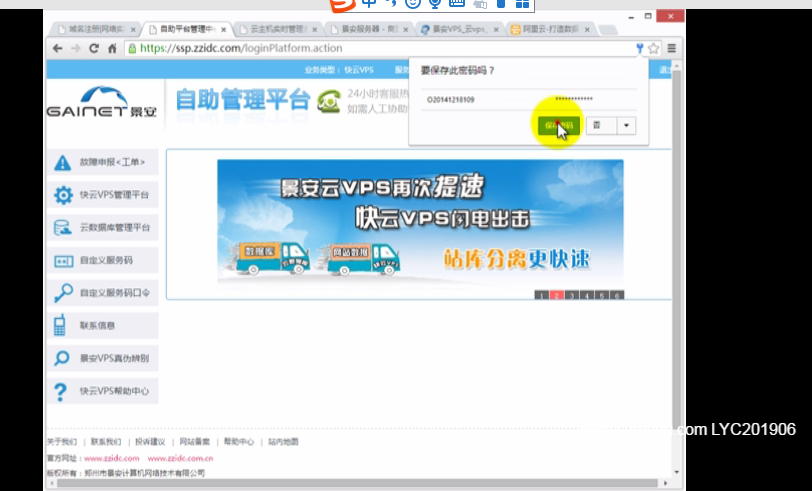812x491 pixels.
Task: Click the green save password button
Action: [x=559, y=125]
